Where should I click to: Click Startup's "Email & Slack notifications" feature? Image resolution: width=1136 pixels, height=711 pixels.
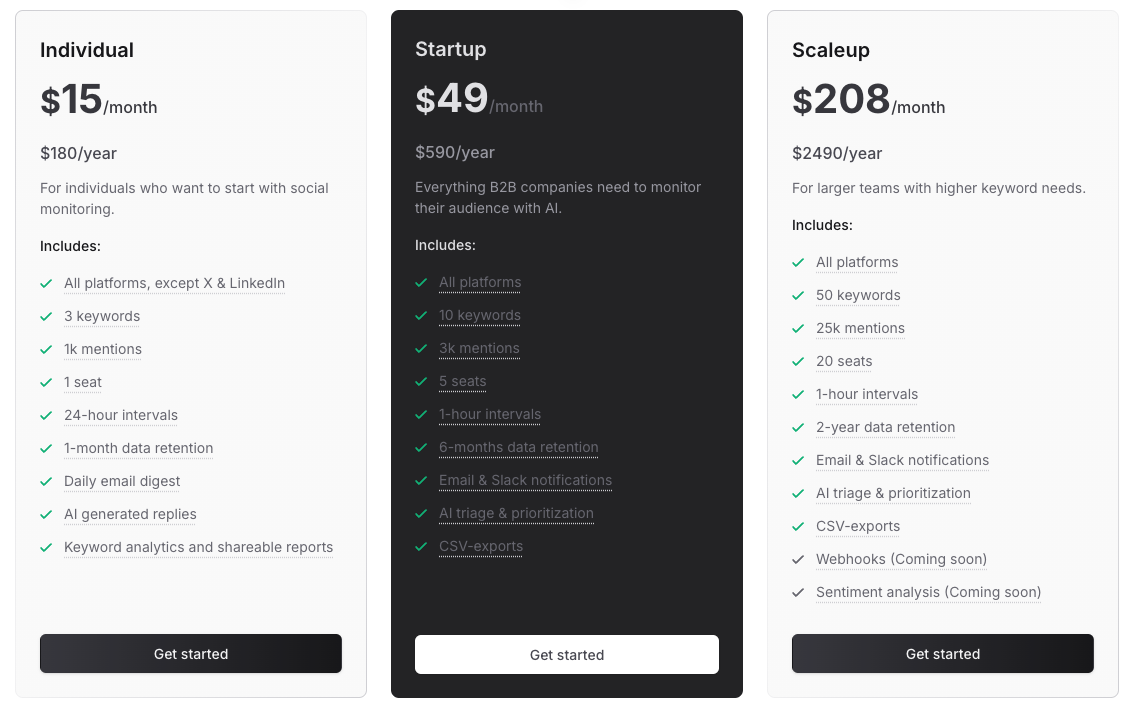tap(525, 481)
